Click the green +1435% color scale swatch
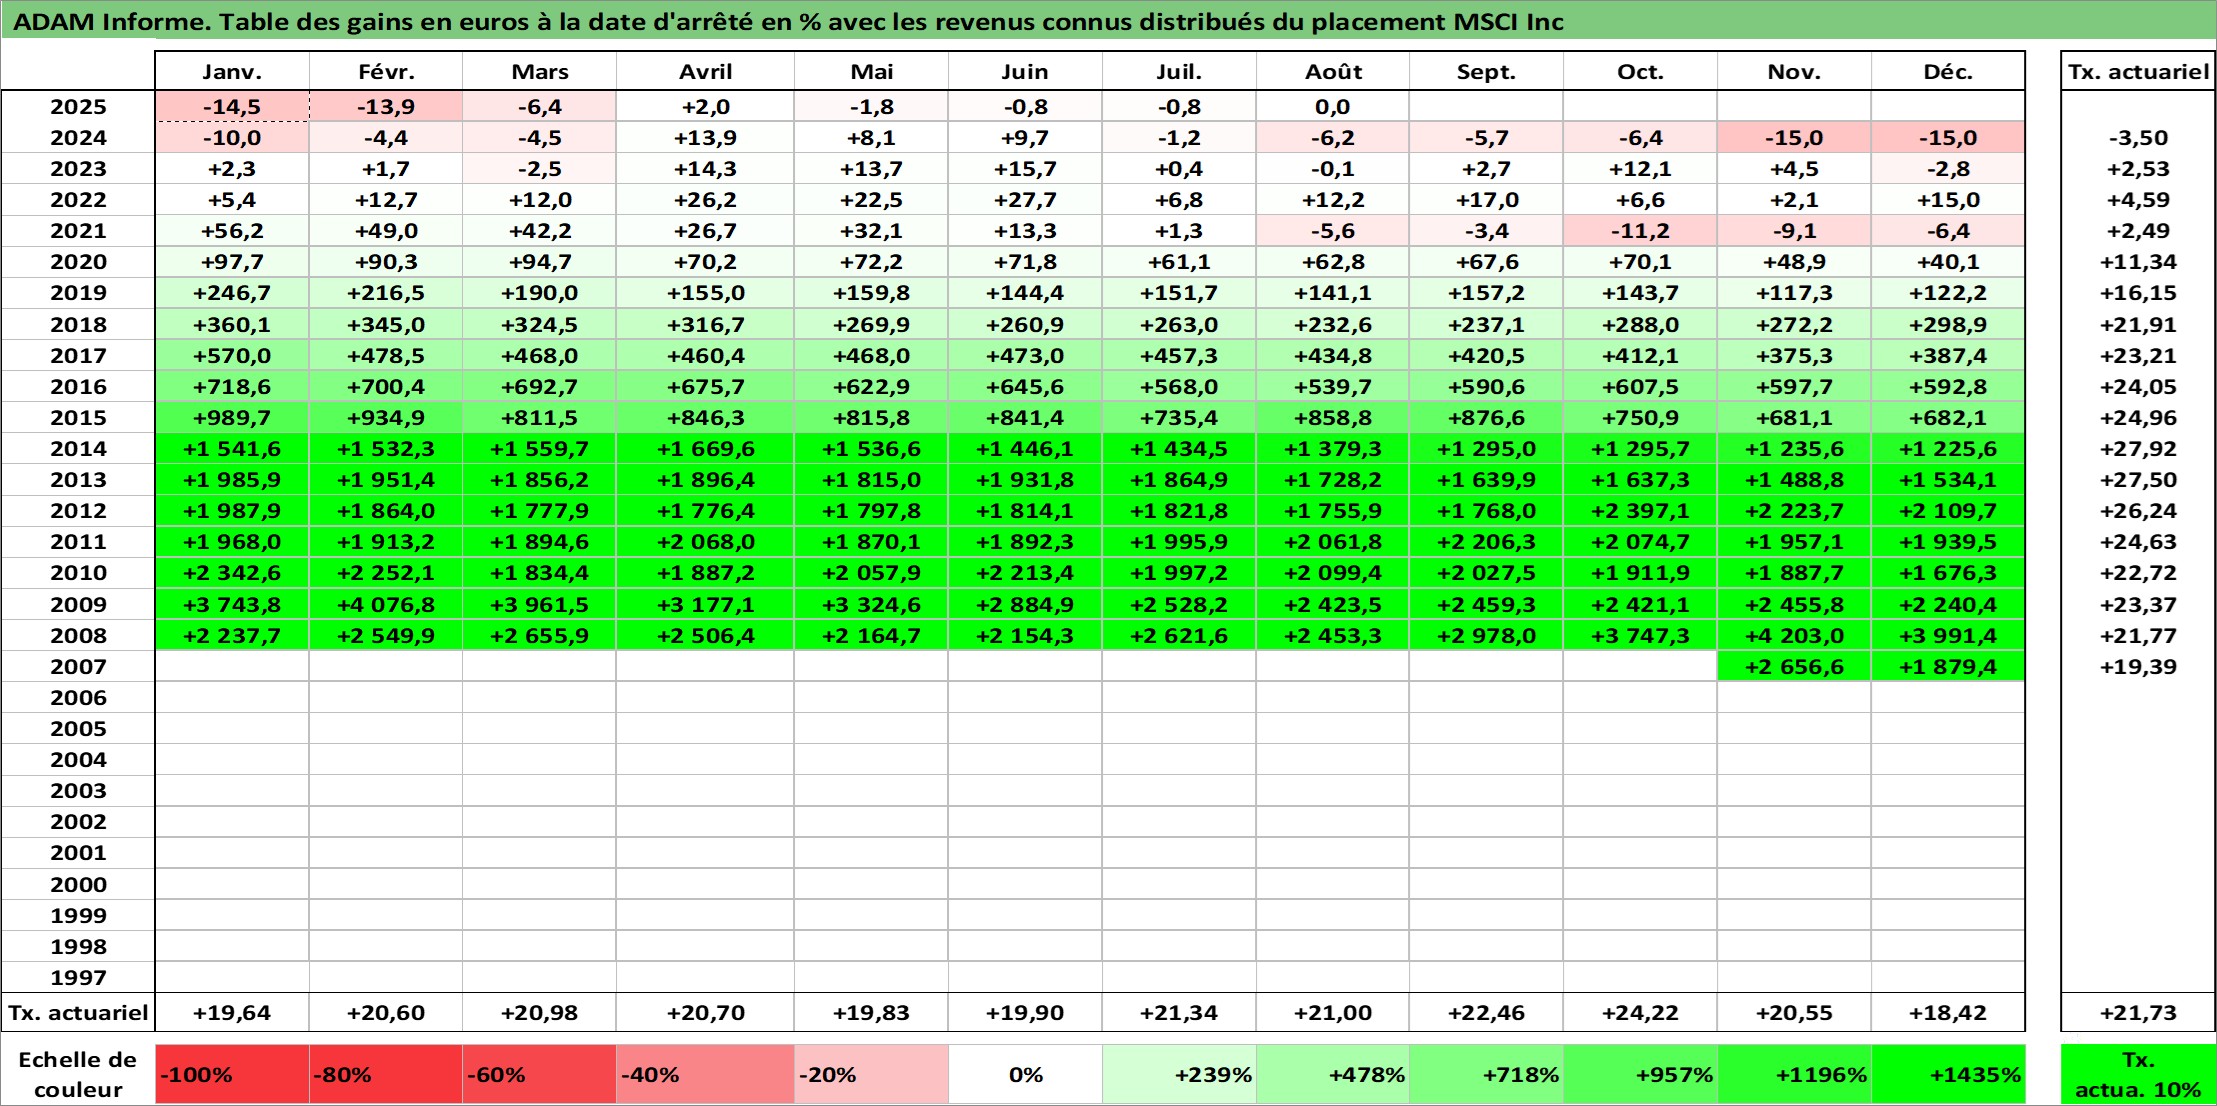The width and height of the screenshot is (2217, 1106). click(1948, 1075)
